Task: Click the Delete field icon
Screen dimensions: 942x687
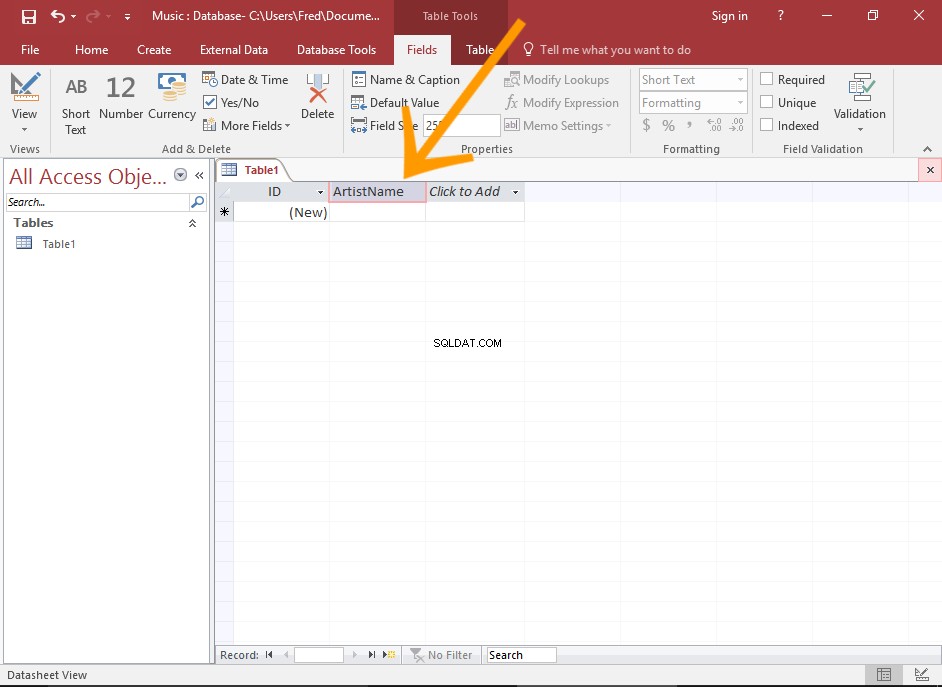Action: tap(317, 97)
